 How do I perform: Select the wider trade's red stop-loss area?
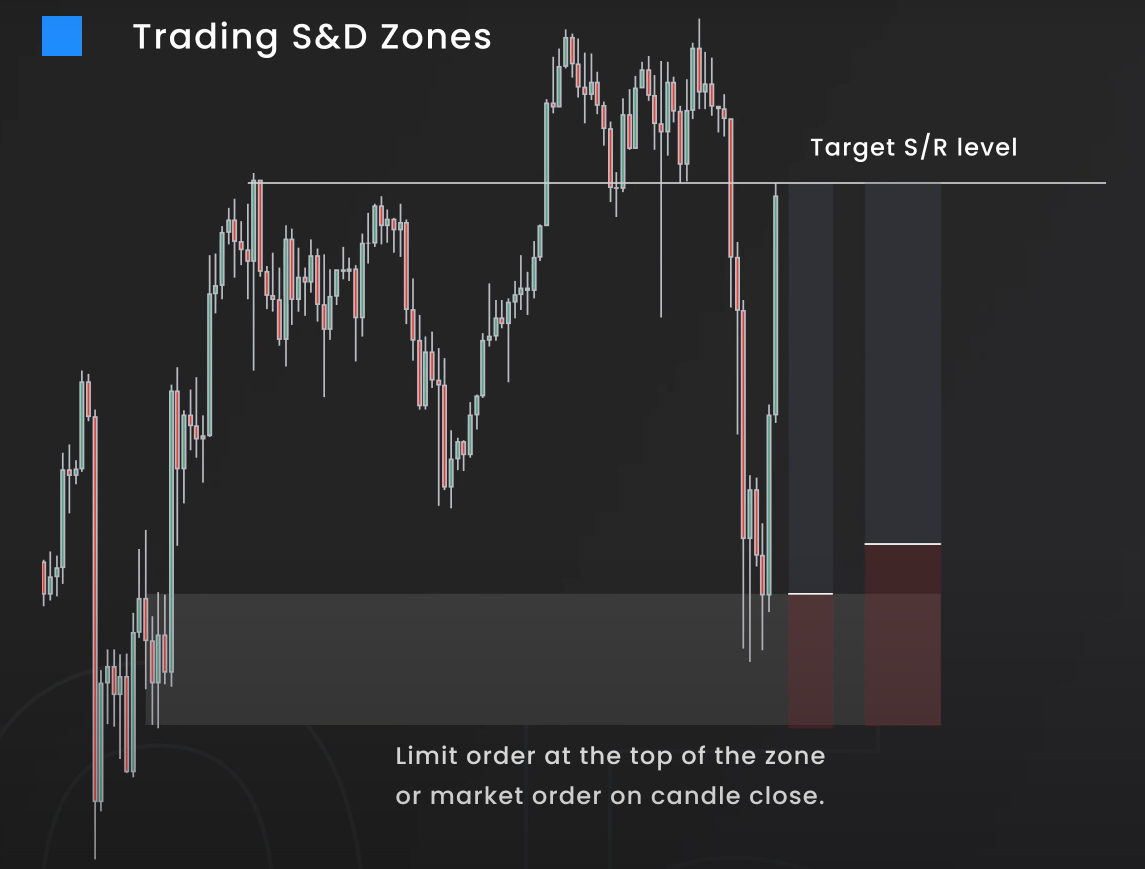click(x=902, y=634)
